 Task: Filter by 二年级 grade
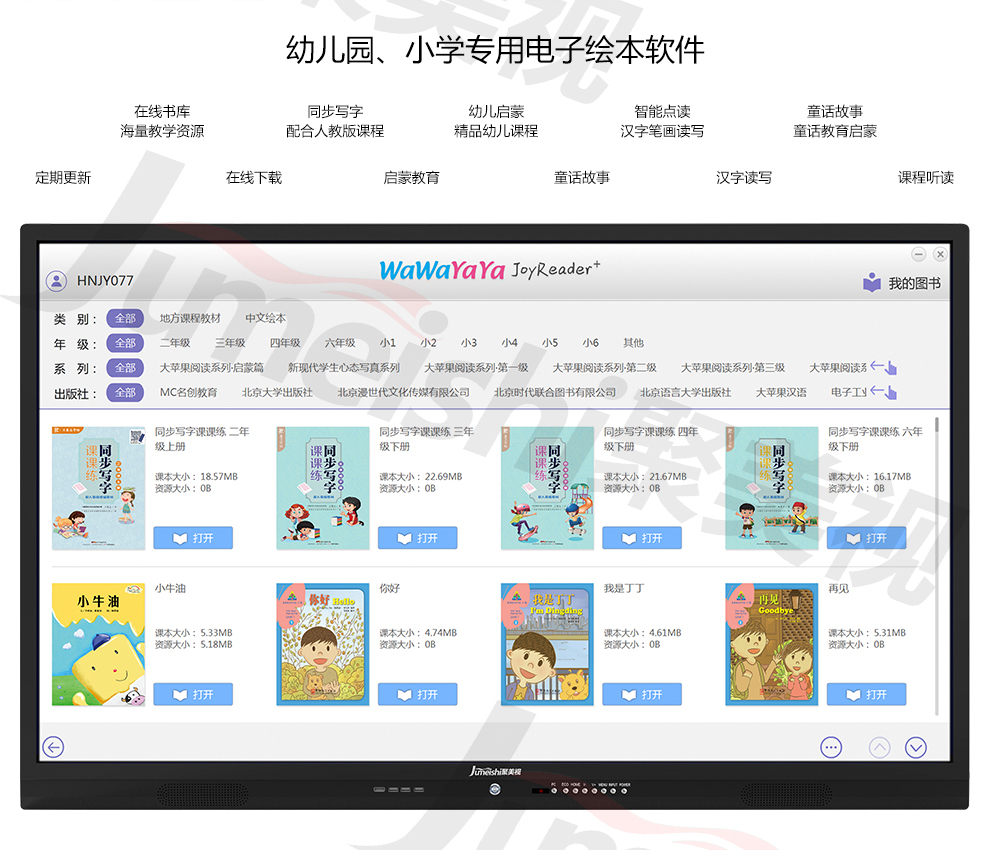[x=175, y=343]
